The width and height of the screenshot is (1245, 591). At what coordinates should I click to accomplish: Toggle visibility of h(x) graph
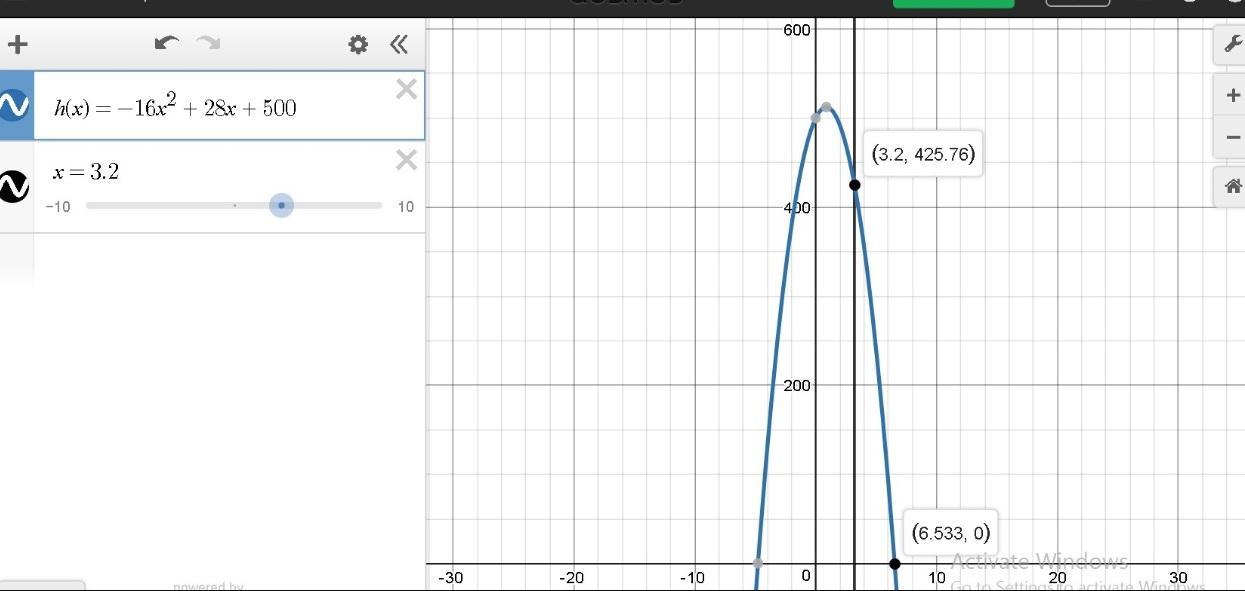[14, 105]
